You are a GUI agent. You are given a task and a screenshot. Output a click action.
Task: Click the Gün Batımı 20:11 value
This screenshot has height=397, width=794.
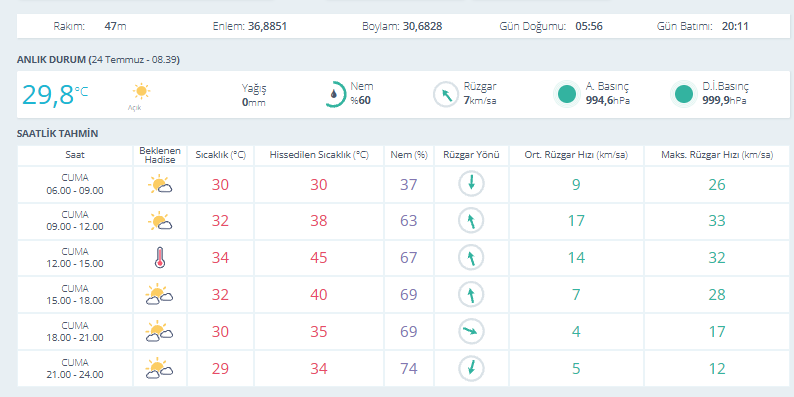[x=735, y=26]
